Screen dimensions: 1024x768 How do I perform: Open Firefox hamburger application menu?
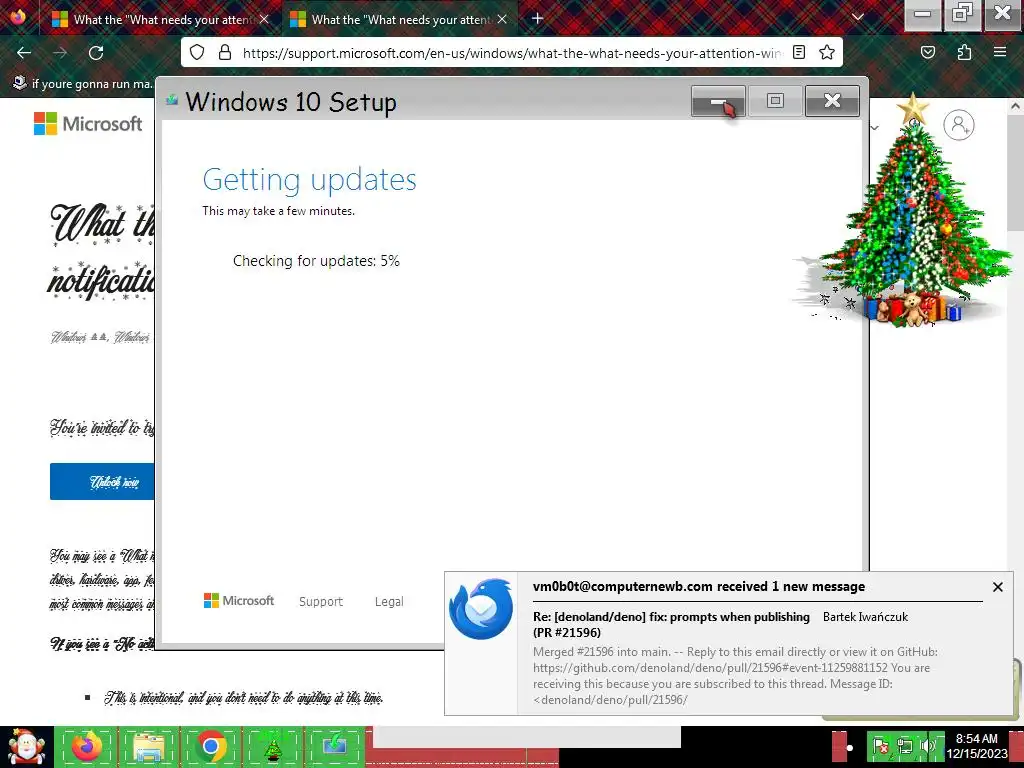pos(1000,52)
